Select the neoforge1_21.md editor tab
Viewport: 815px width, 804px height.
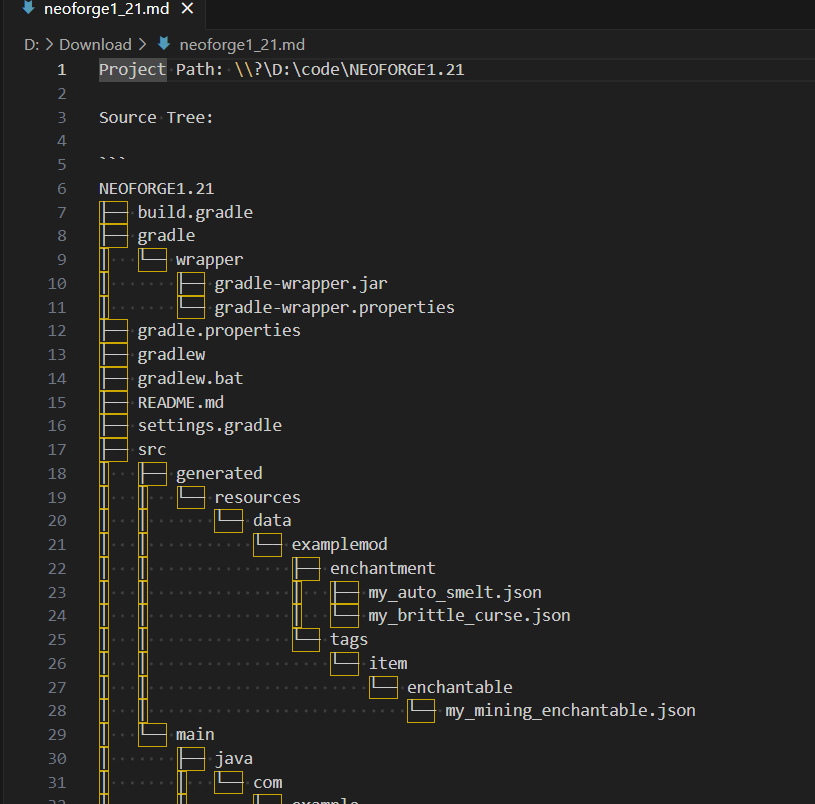click(x=107, y=9)
